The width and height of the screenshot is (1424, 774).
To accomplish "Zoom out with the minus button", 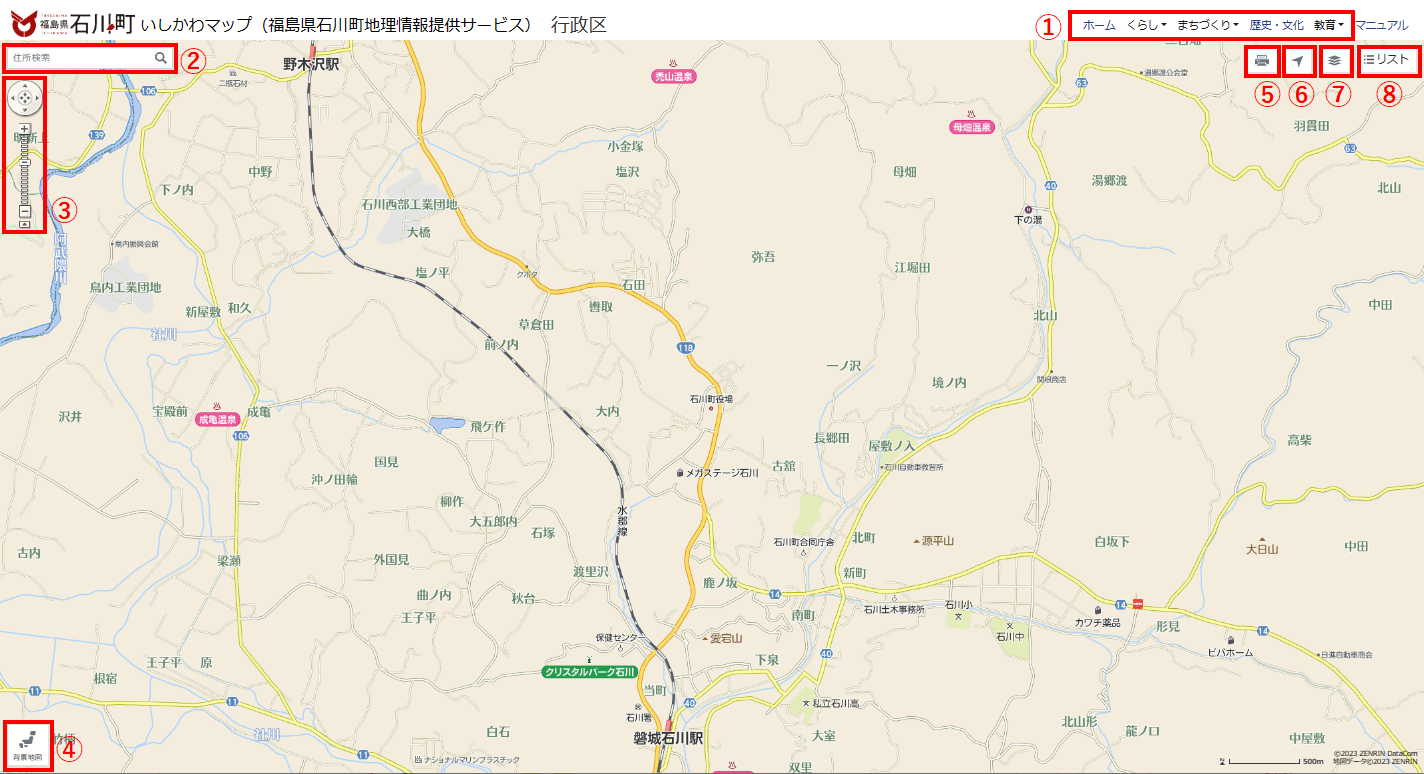I will pos(25,211).
